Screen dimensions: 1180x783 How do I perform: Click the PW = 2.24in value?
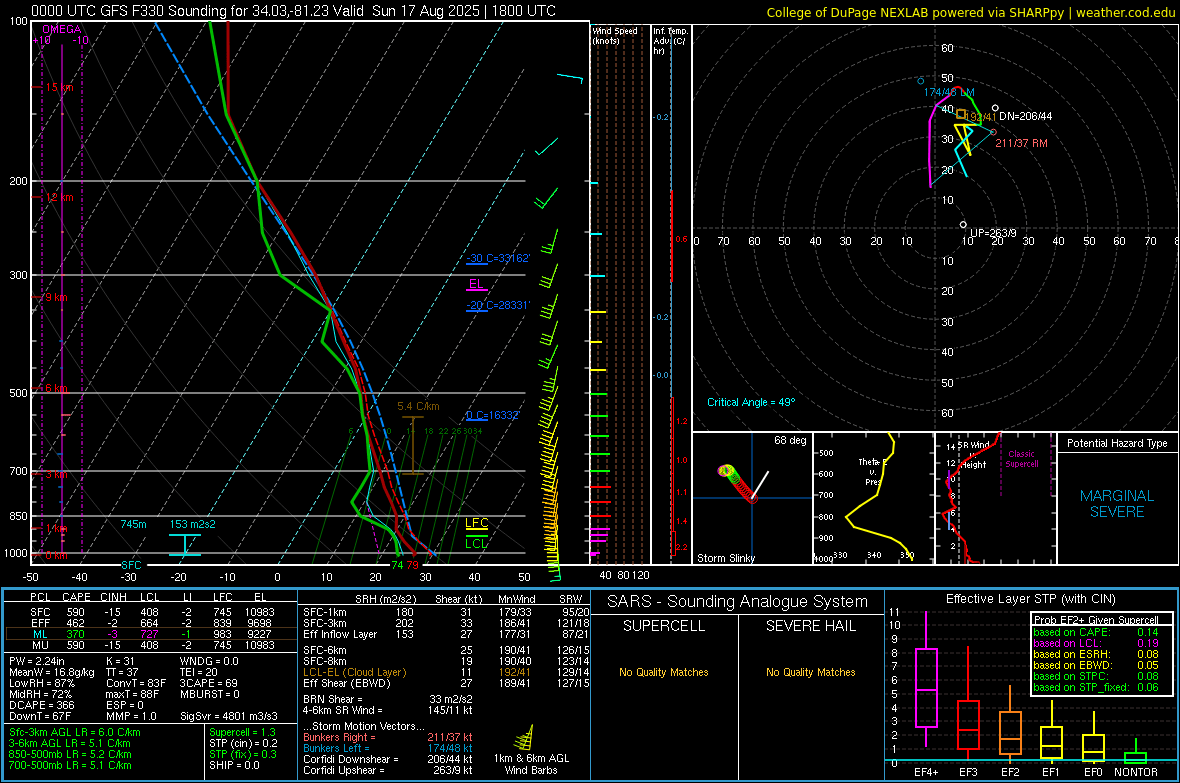tap(37, 661)
